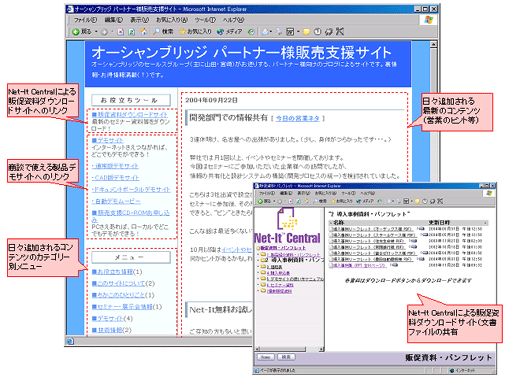Click the Home icon in the Net-It Central window toolbar
The height and width of the screenshot is (377, 520).
point(306,201)
